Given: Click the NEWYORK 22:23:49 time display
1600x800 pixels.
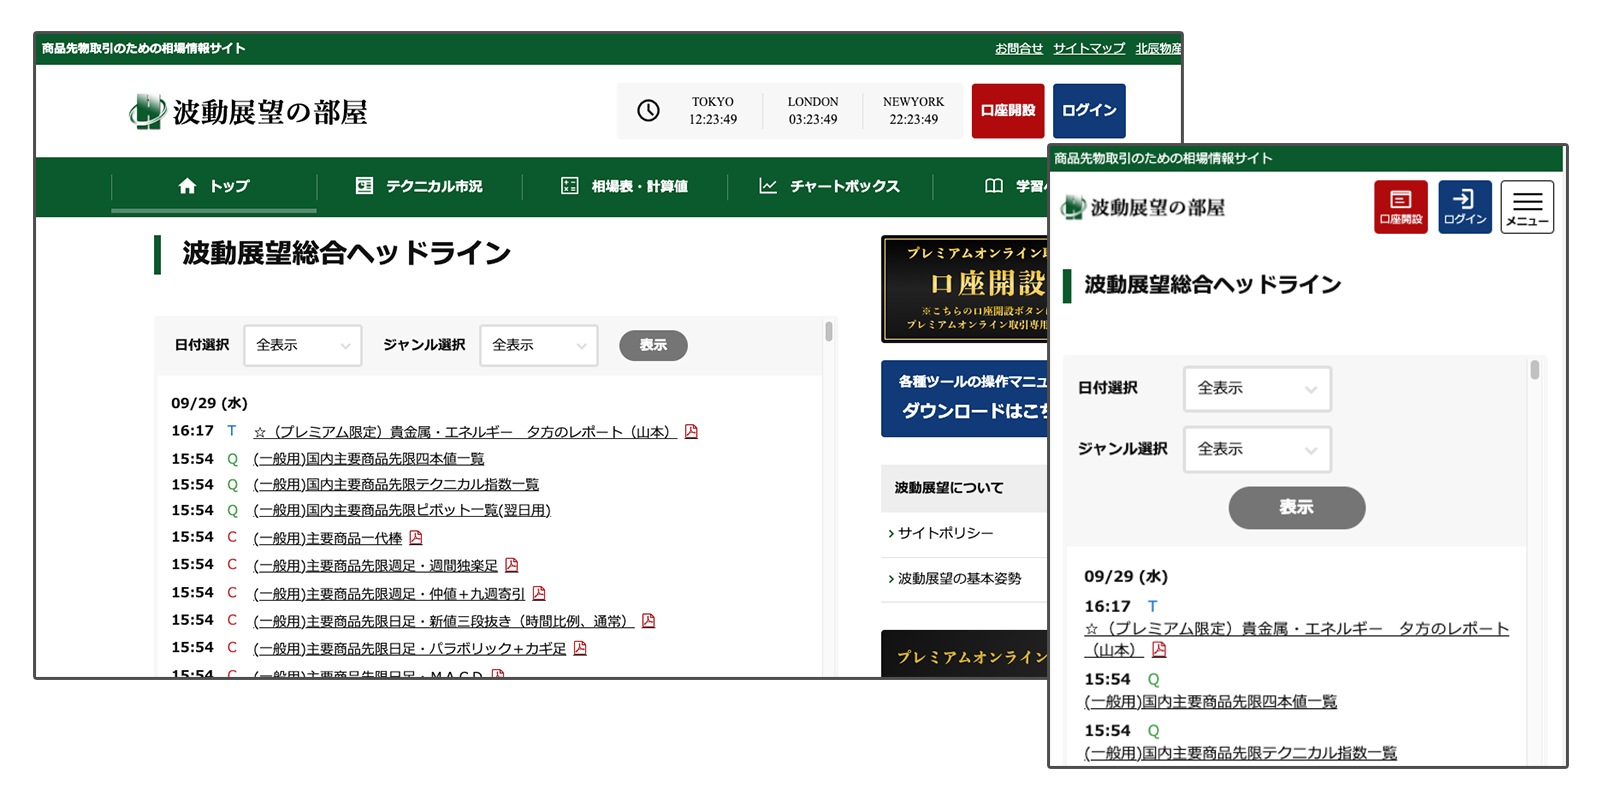Looking at the screenshot, I should point(913,111).
